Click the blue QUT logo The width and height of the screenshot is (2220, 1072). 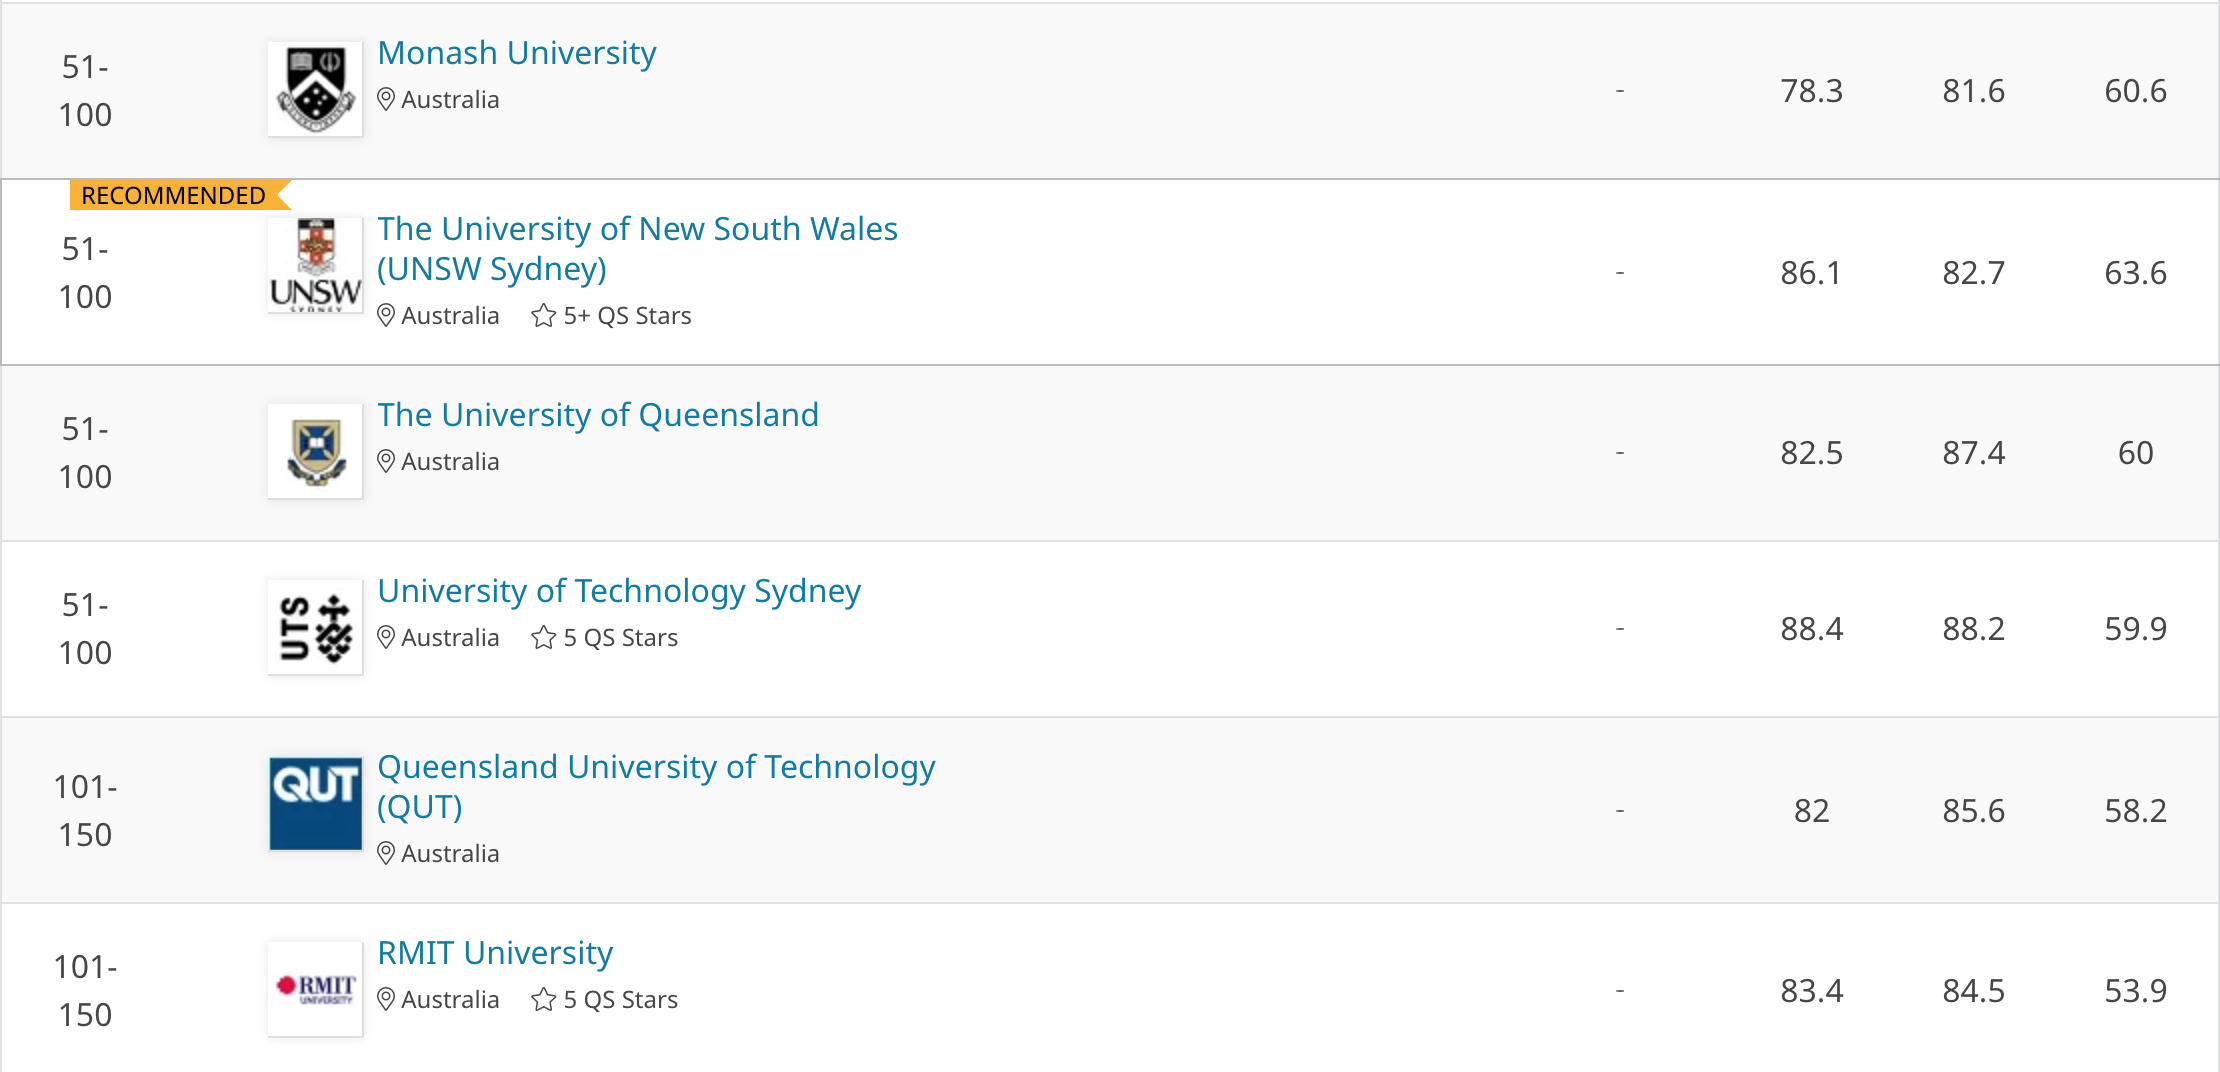[x=315, y=803]
